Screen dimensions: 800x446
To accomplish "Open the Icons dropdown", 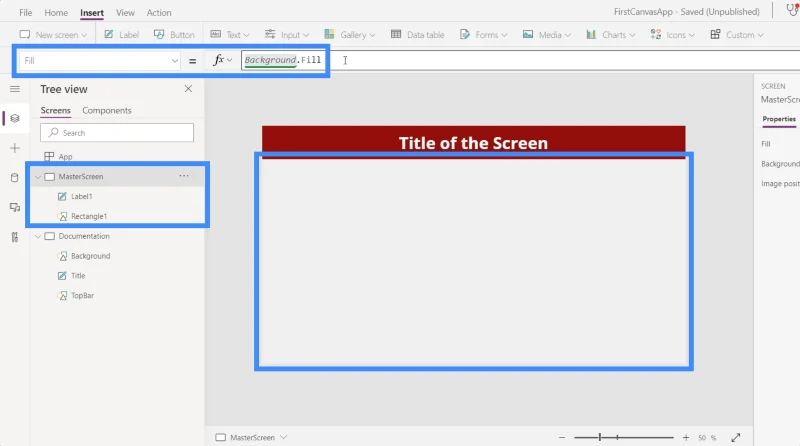I will pyautogui.click(x=672, y=35).
